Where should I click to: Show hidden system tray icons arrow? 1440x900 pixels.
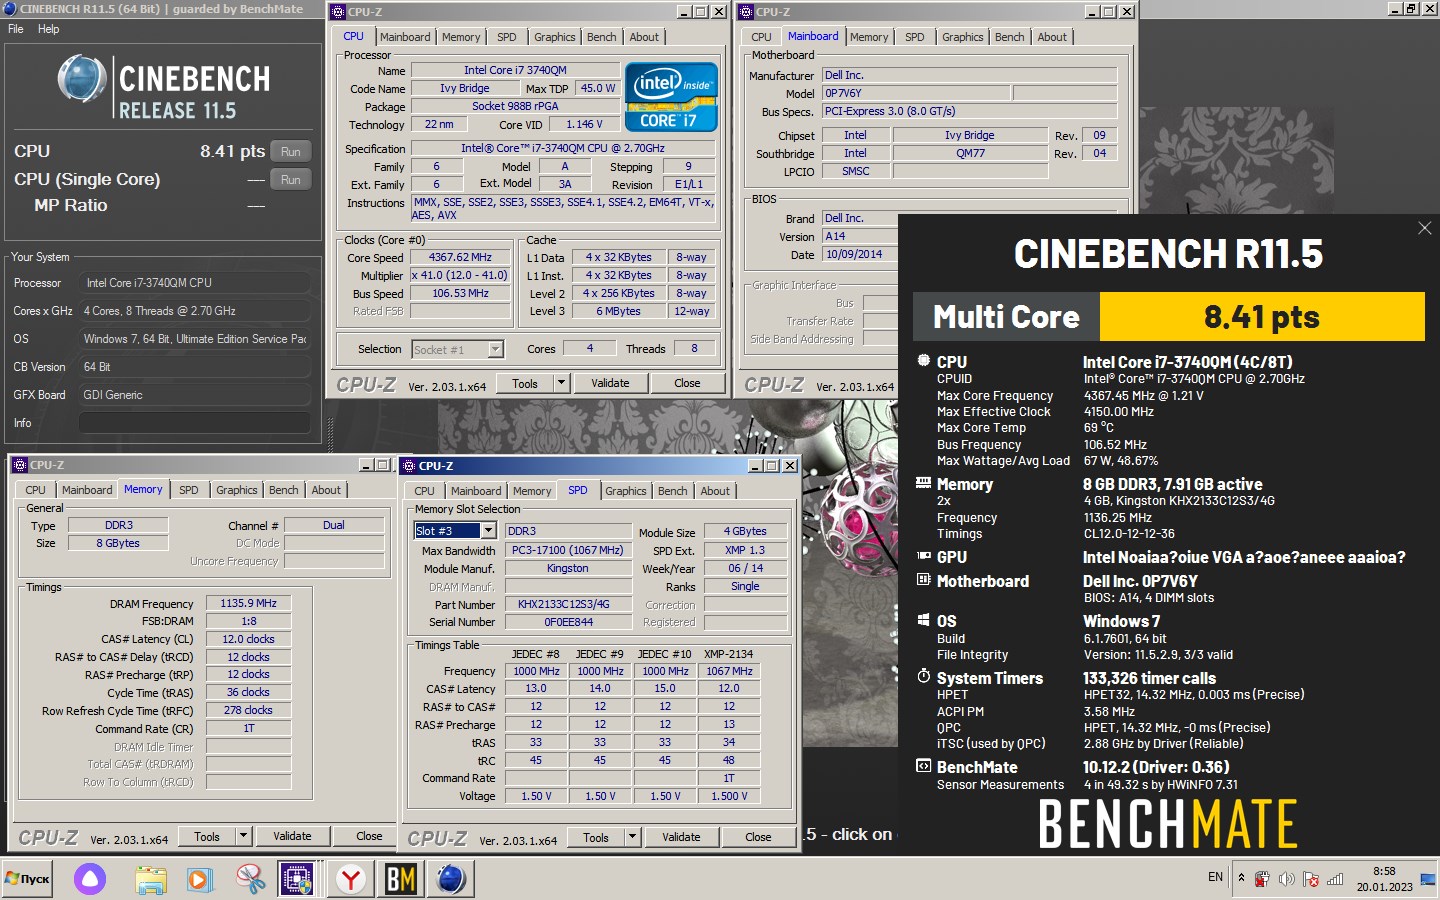point(1242,878)
